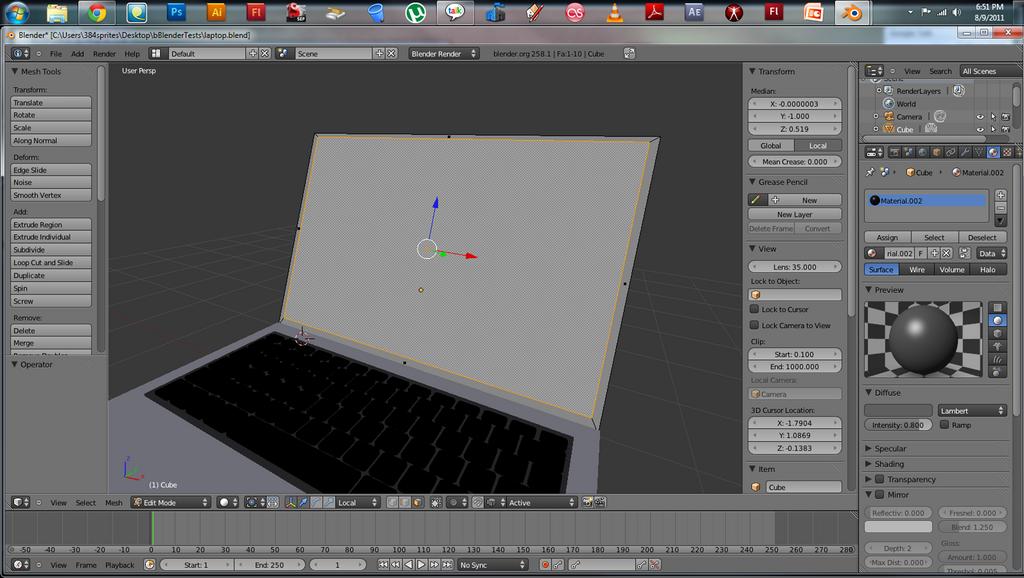Open Google Chrome from the taskbar
The width and height of the screenshot is (1024, 578).
coord(97,12)
